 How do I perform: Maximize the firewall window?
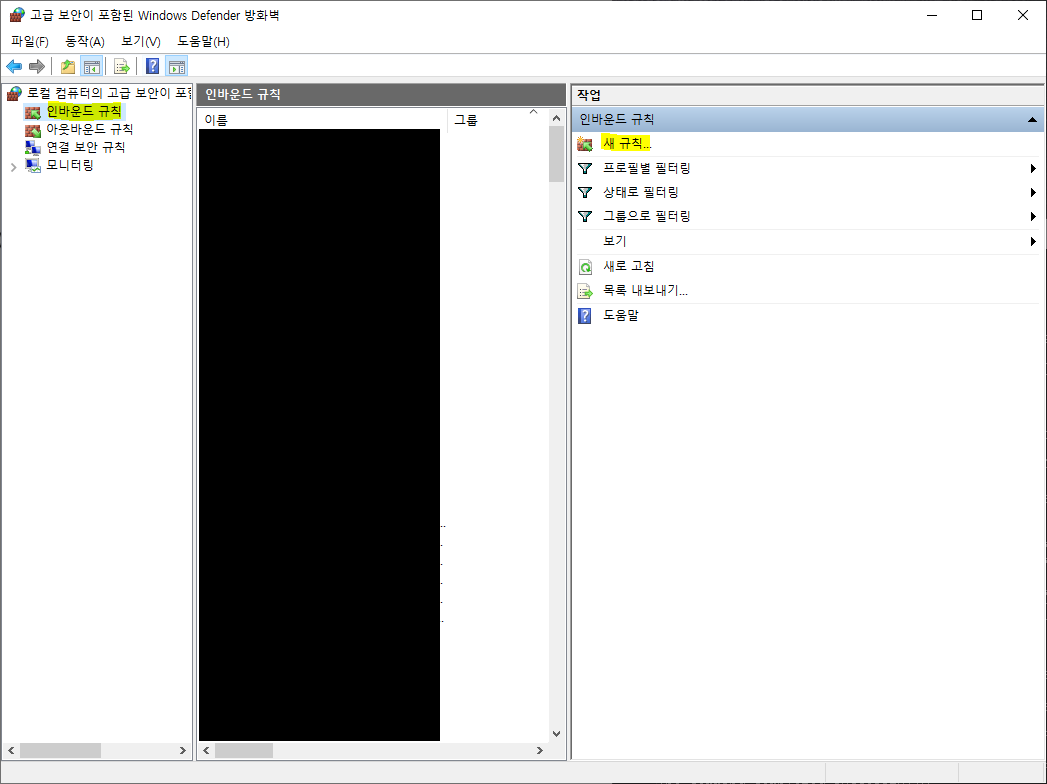tap(977, 15)
